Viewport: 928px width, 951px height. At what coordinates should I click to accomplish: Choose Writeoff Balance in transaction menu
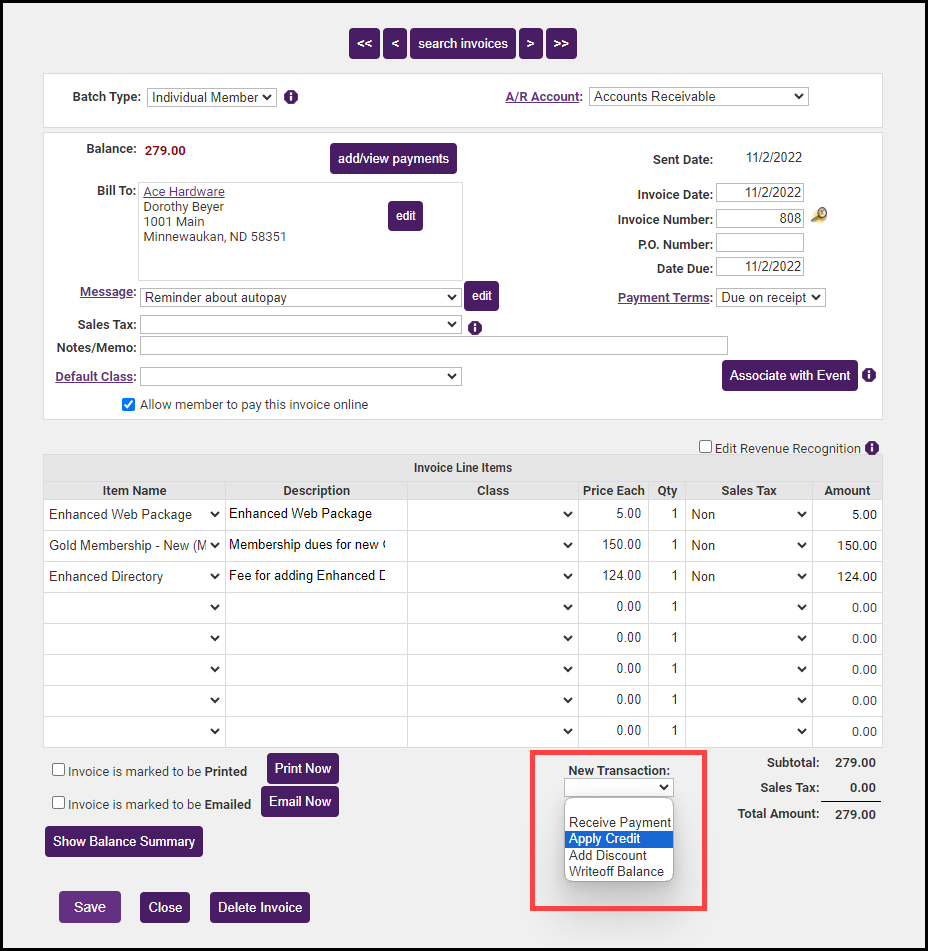click(616, 871)
